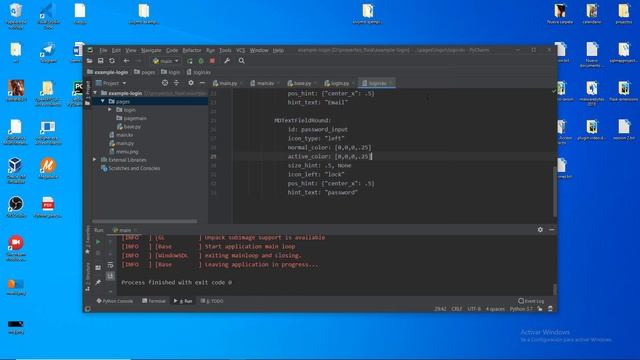This screenshot has height=360, width=640.
Task: Click the Stop icon in the Run panel sidebar
Action: 98,253
